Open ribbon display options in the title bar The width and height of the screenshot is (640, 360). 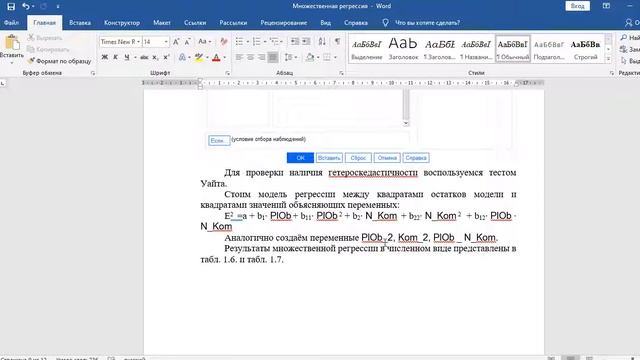pos(606,6)
